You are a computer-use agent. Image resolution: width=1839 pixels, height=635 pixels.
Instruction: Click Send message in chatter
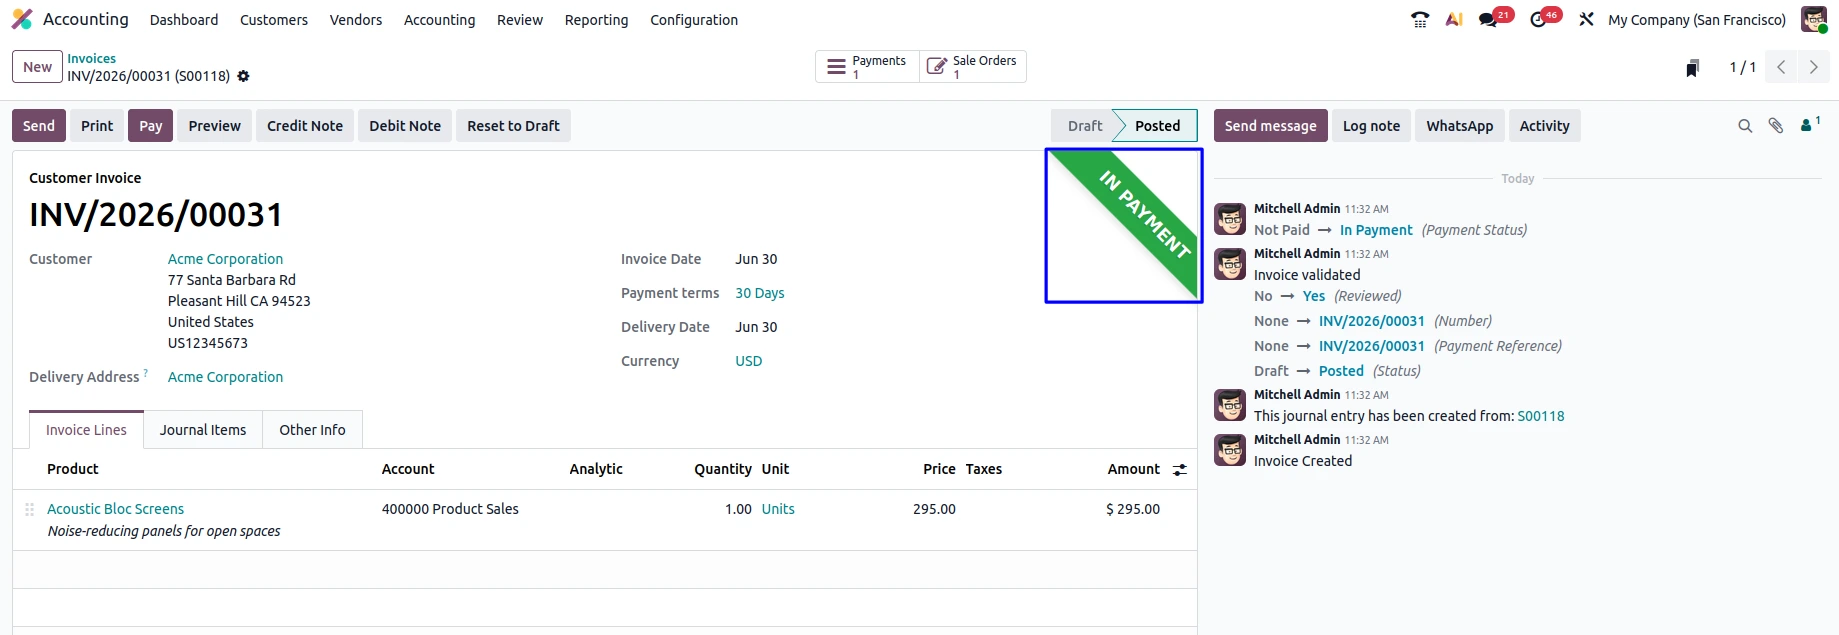pos(1271,126)
